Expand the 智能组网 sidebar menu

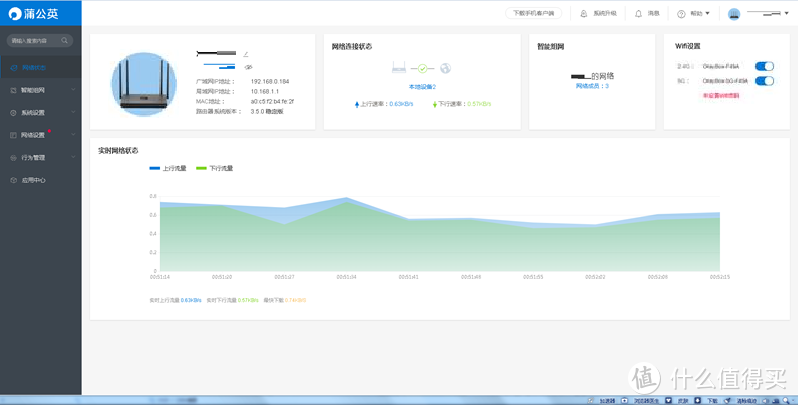tap(40, 90)
